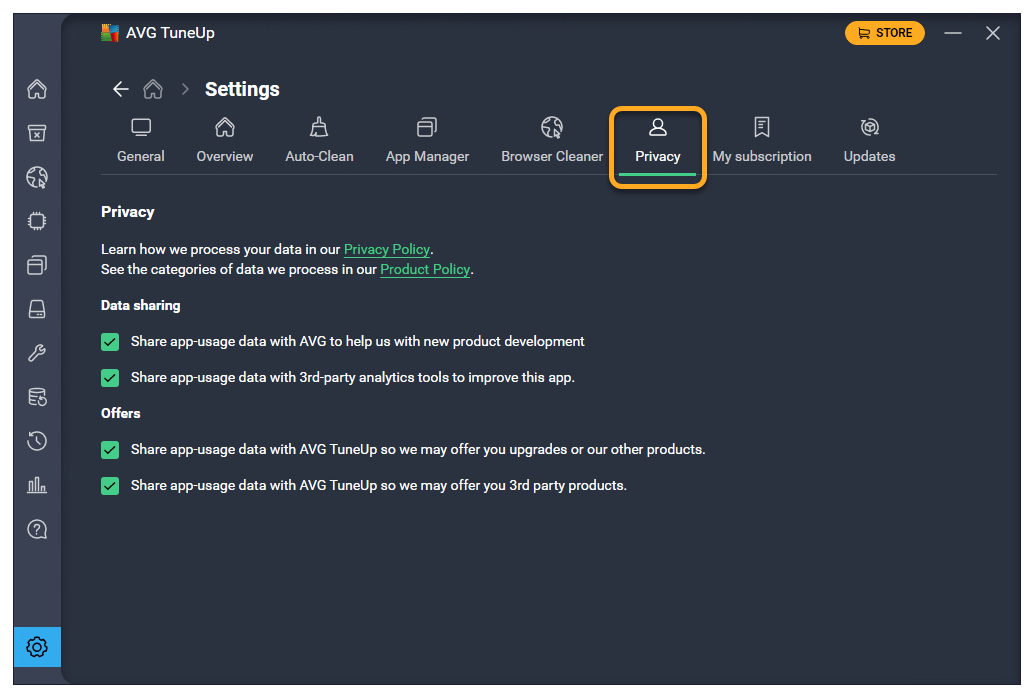Select the My subscription tab
Viewport: 1033px width, 697px height.
[x=762, y=140]
